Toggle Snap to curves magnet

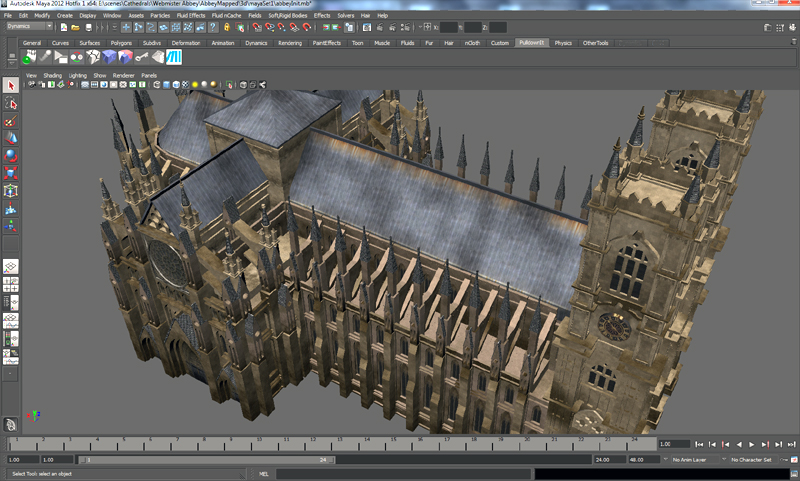tap(269, 27)
